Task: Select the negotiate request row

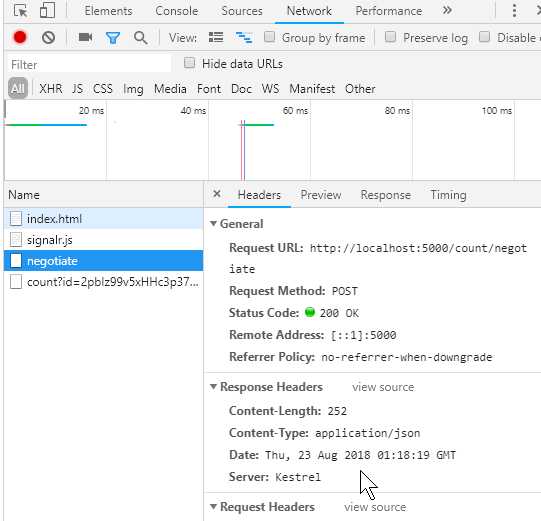Action: click(104, 260)
